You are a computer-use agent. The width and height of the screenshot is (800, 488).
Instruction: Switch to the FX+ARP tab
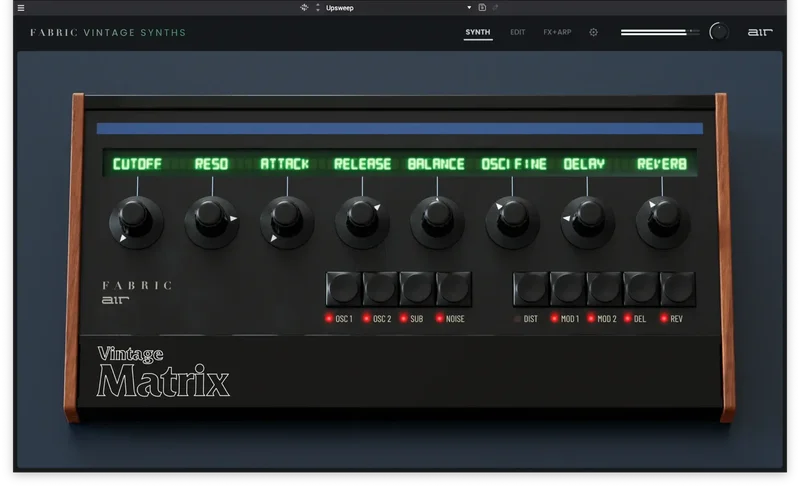pos(557,32)
